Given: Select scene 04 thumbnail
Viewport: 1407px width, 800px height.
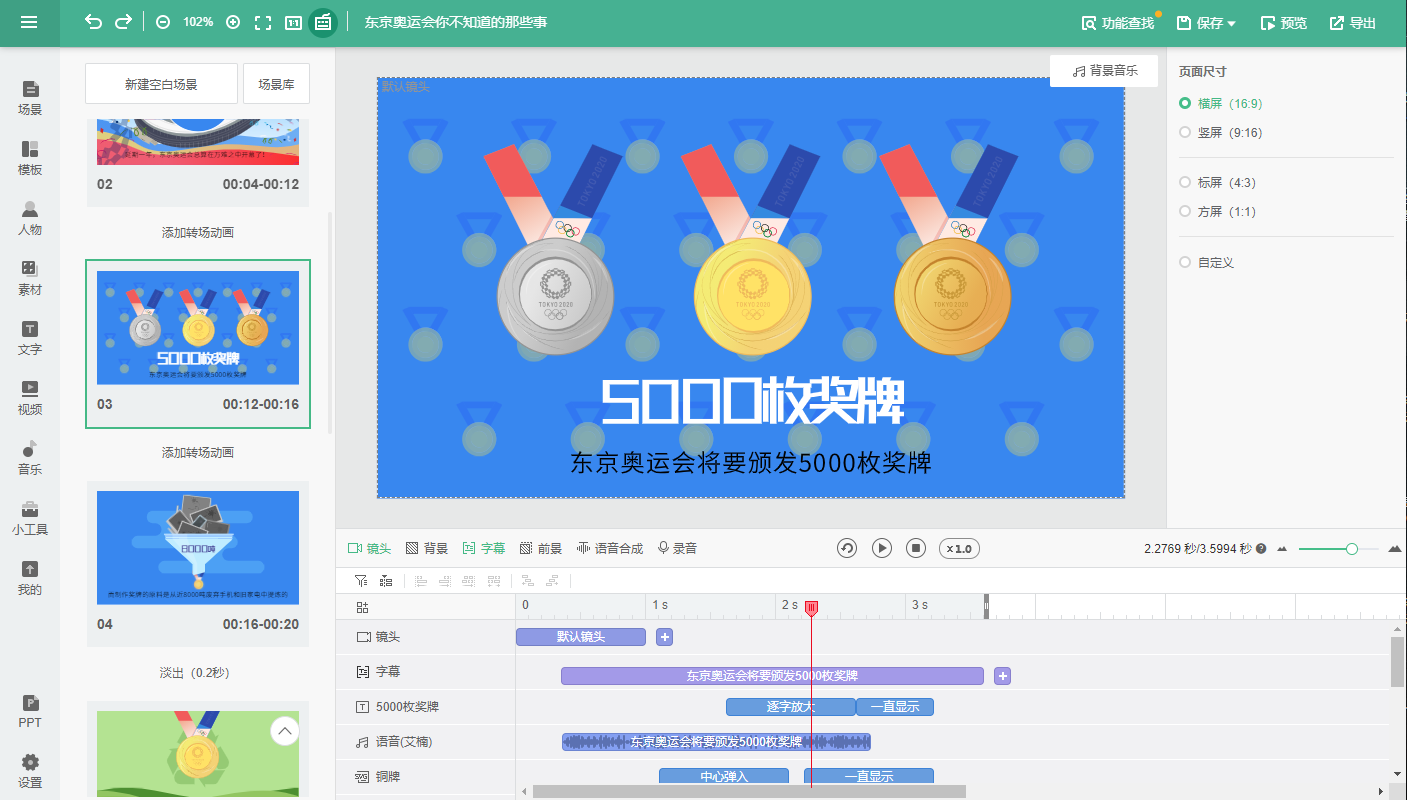Looking at the screenshot, I should [198, 547].
